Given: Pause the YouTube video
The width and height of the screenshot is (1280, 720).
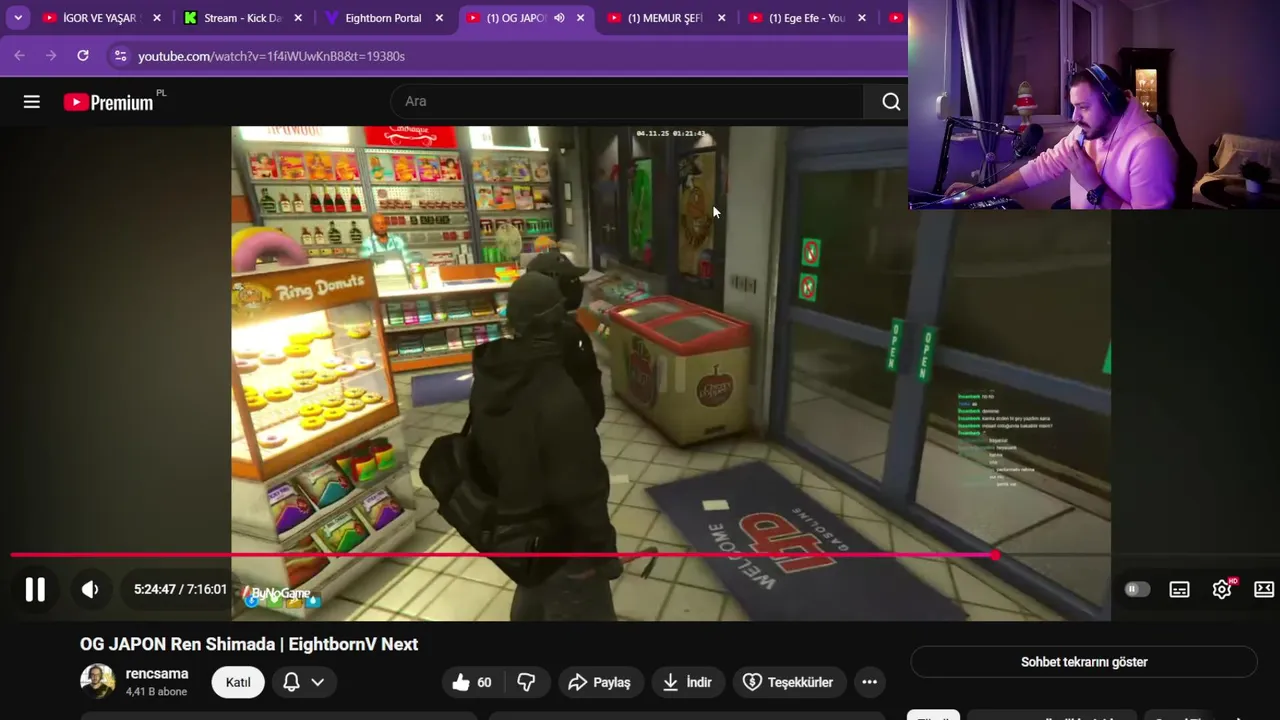Looking at the screenshot, I should tap(35, 589).
